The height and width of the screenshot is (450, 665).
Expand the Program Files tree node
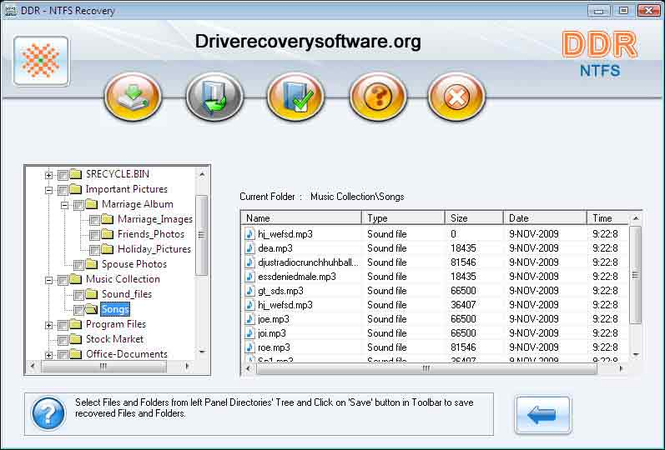(49, 325)
